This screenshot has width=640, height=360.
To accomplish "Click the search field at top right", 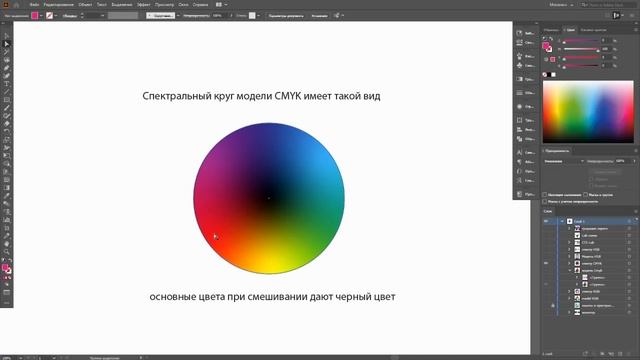I will [609, 4].
